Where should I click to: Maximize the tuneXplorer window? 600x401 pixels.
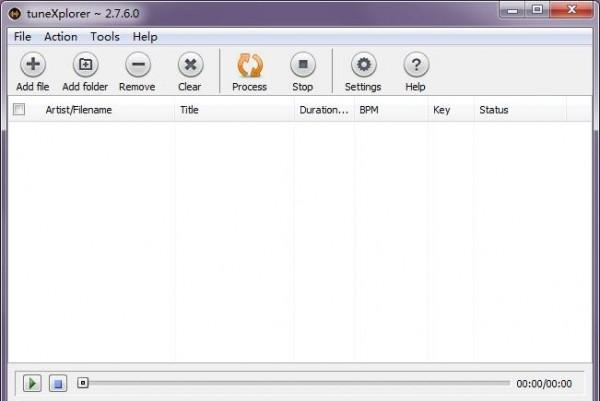click(537, 10)
